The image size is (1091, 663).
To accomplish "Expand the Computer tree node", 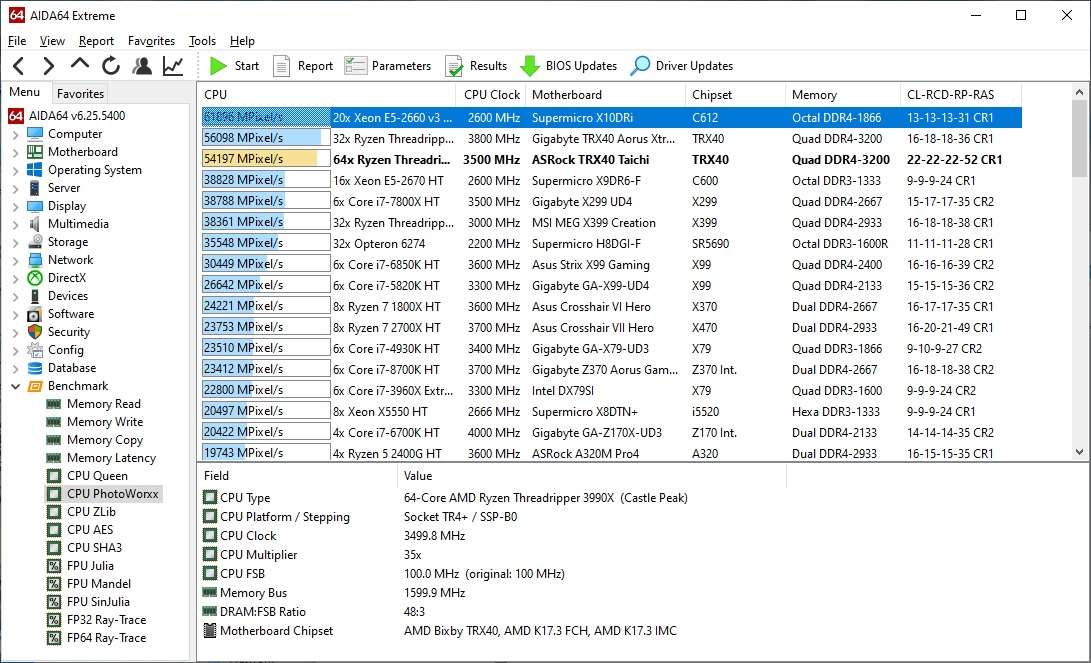I will click(x=15, y=134).
